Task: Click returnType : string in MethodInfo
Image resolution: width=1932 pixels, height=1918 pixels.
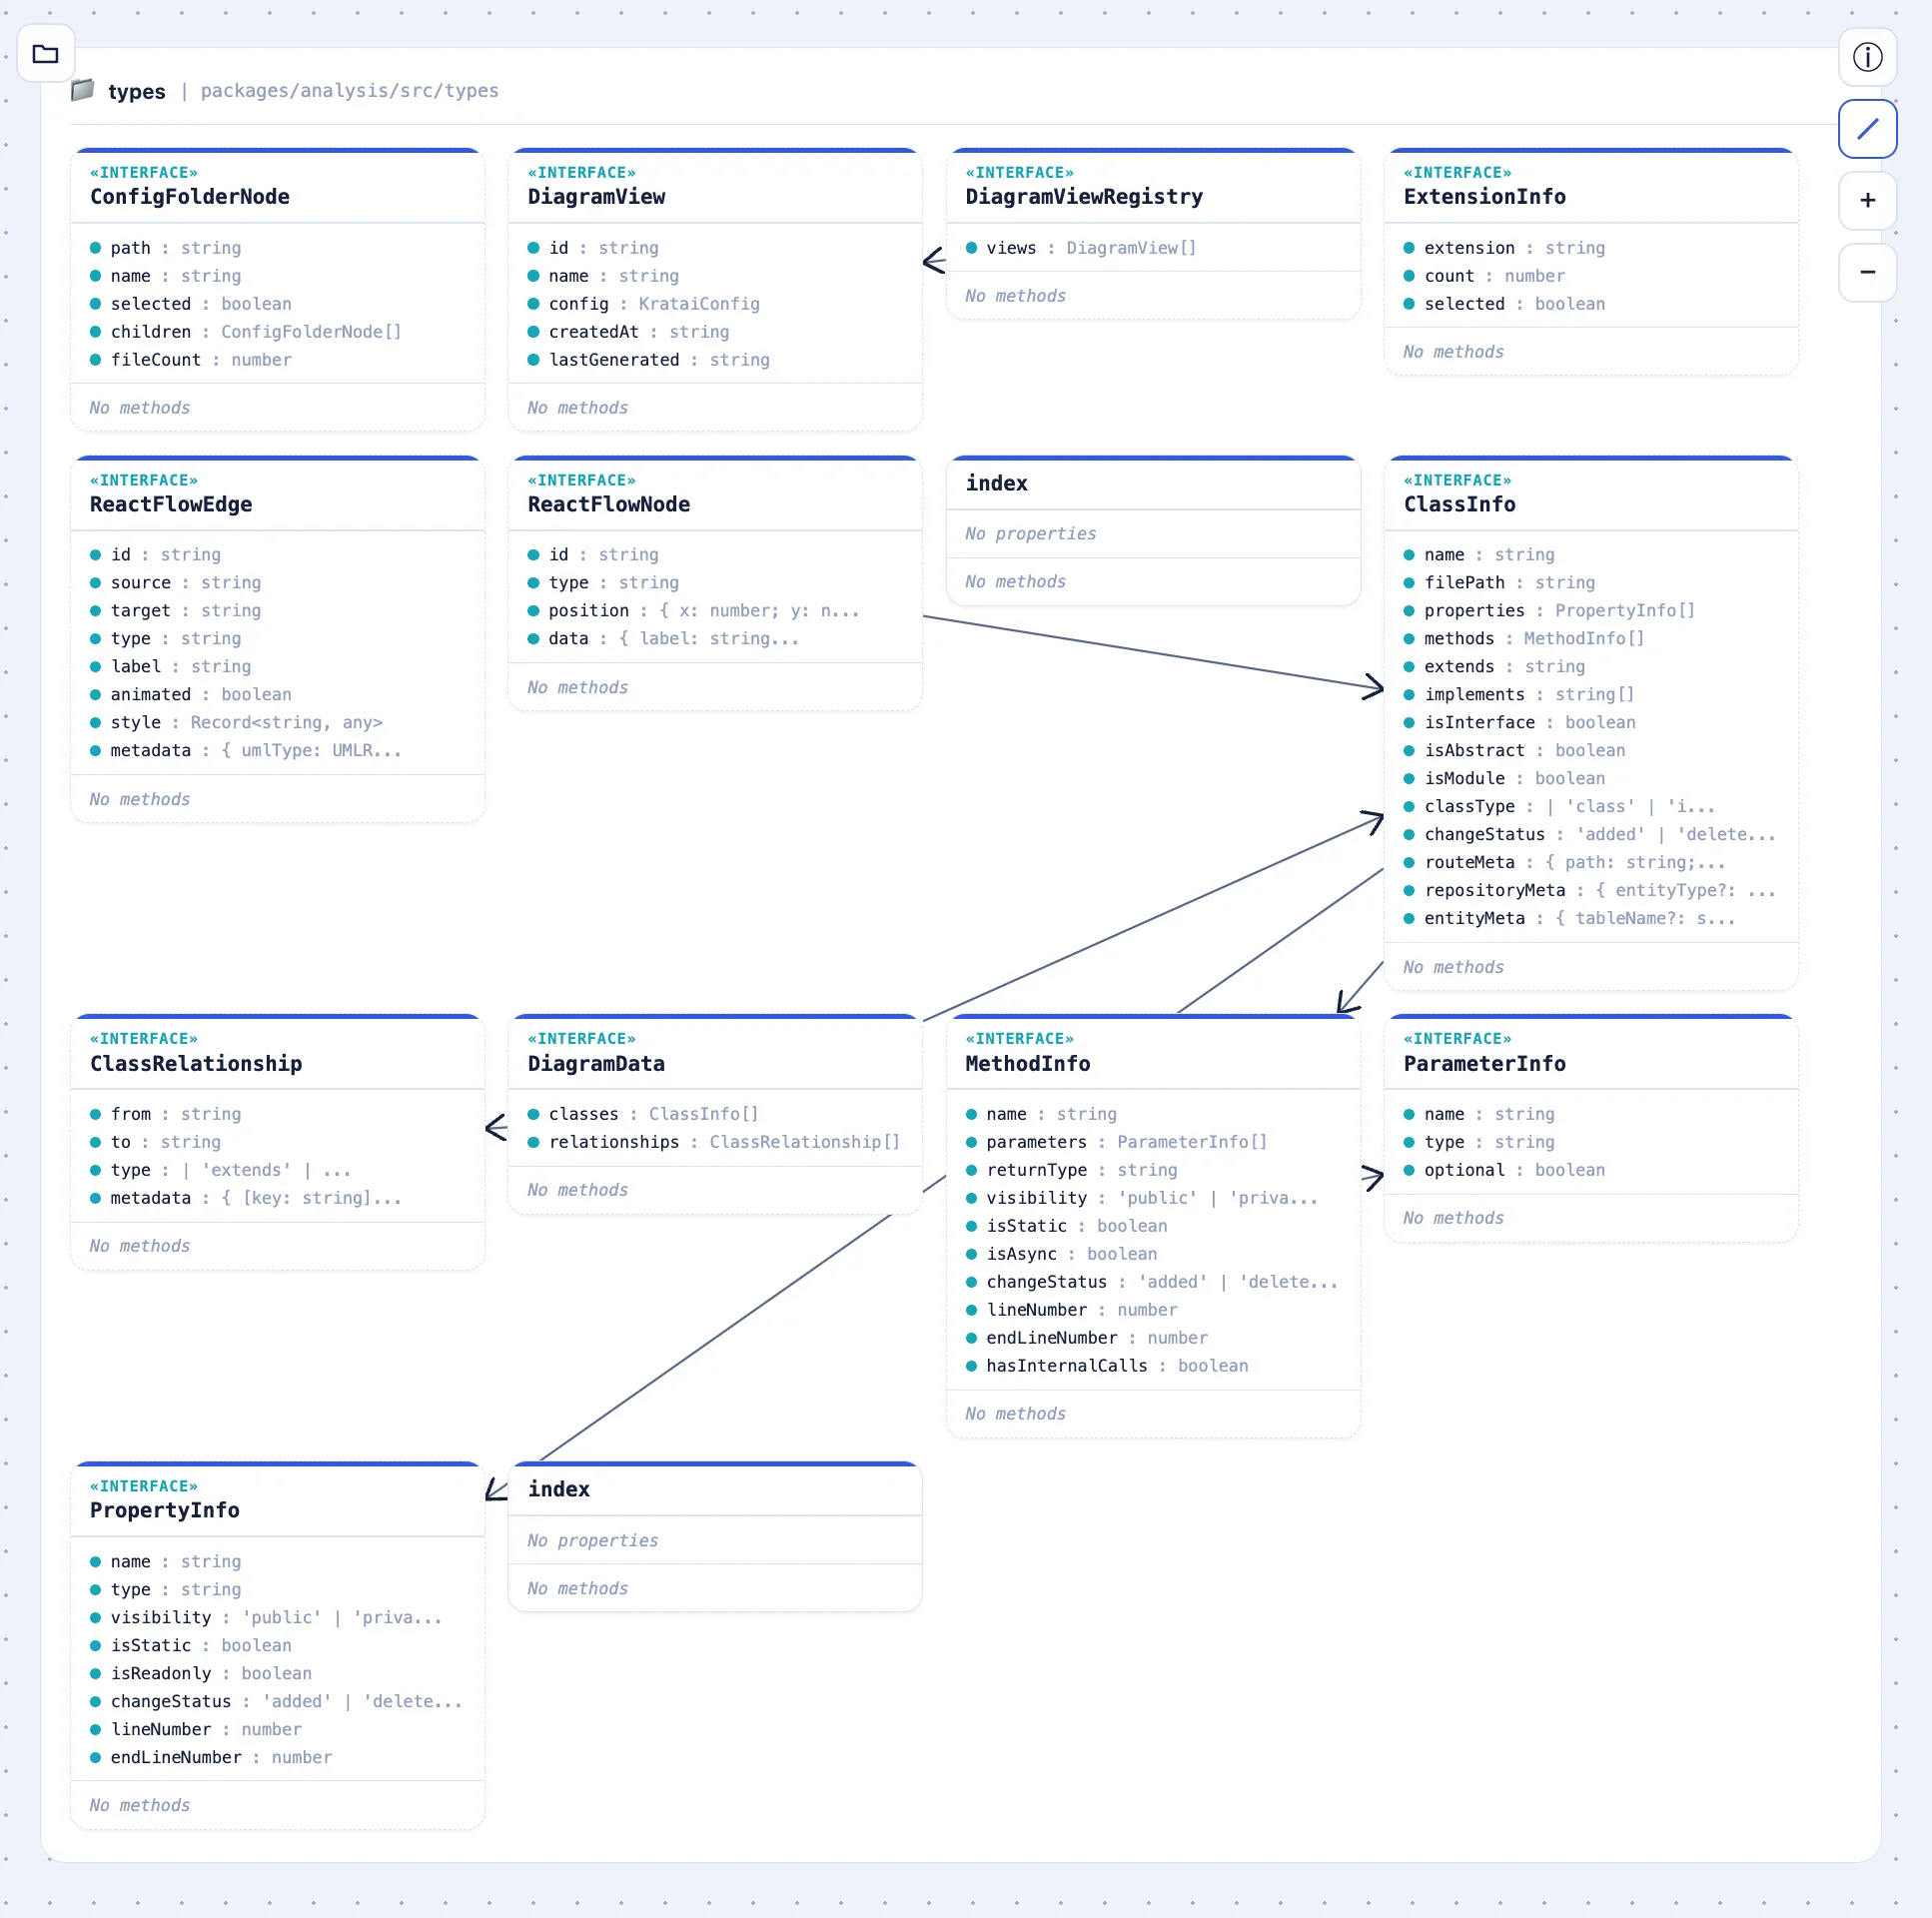Action: pos(1071,1169)
